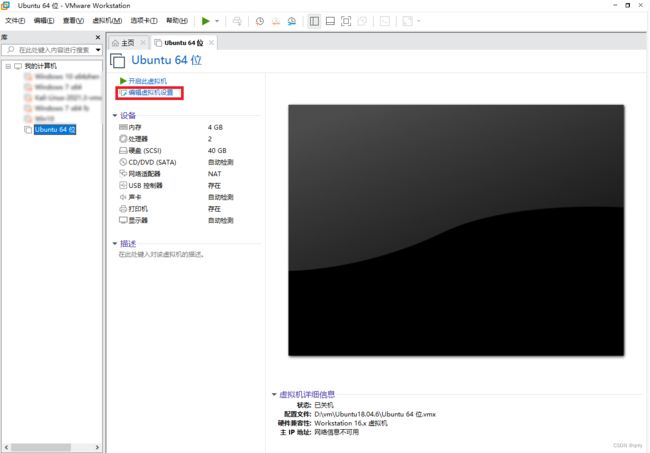This screenshot has width=650, height=453.
Task: Collapse the 设备 section
Action: [x=115, y=116]
